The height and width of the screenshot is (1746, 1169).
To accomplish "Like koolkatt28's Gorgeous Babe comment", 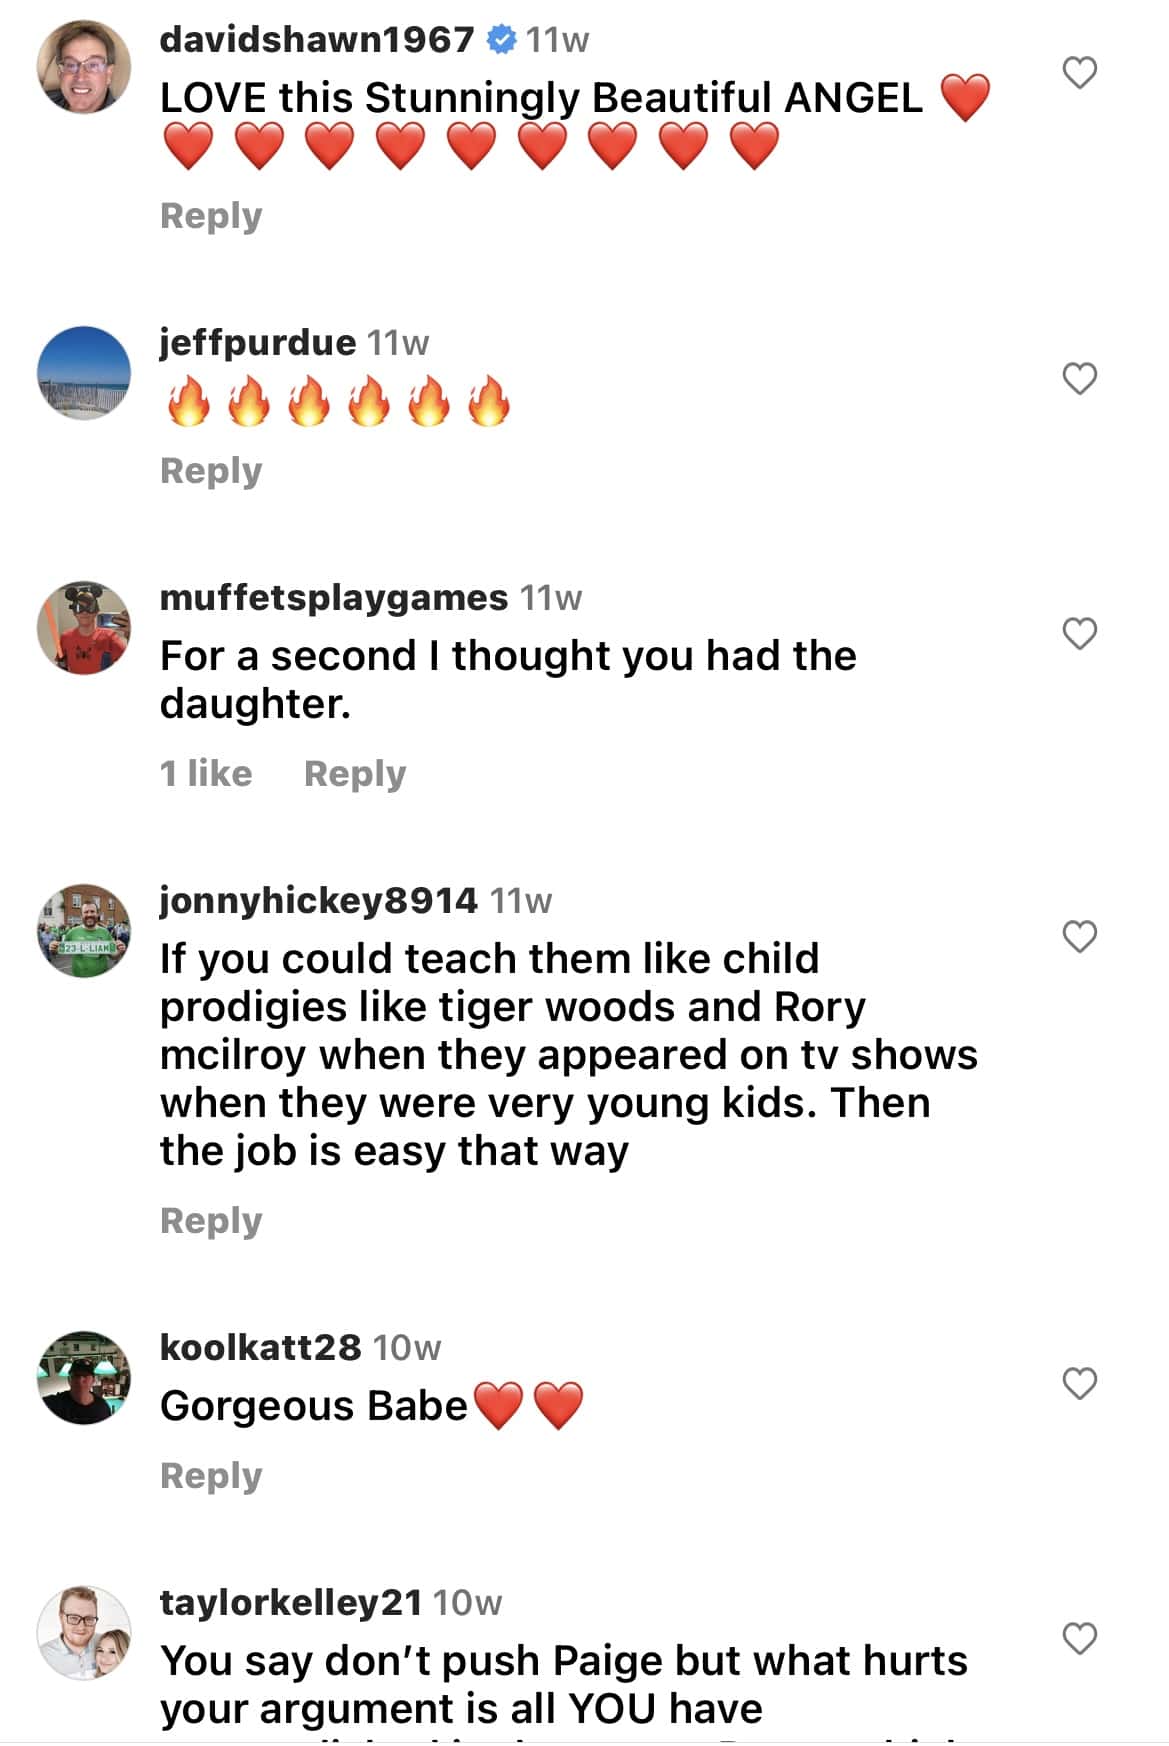I will pos(1079,1383).
